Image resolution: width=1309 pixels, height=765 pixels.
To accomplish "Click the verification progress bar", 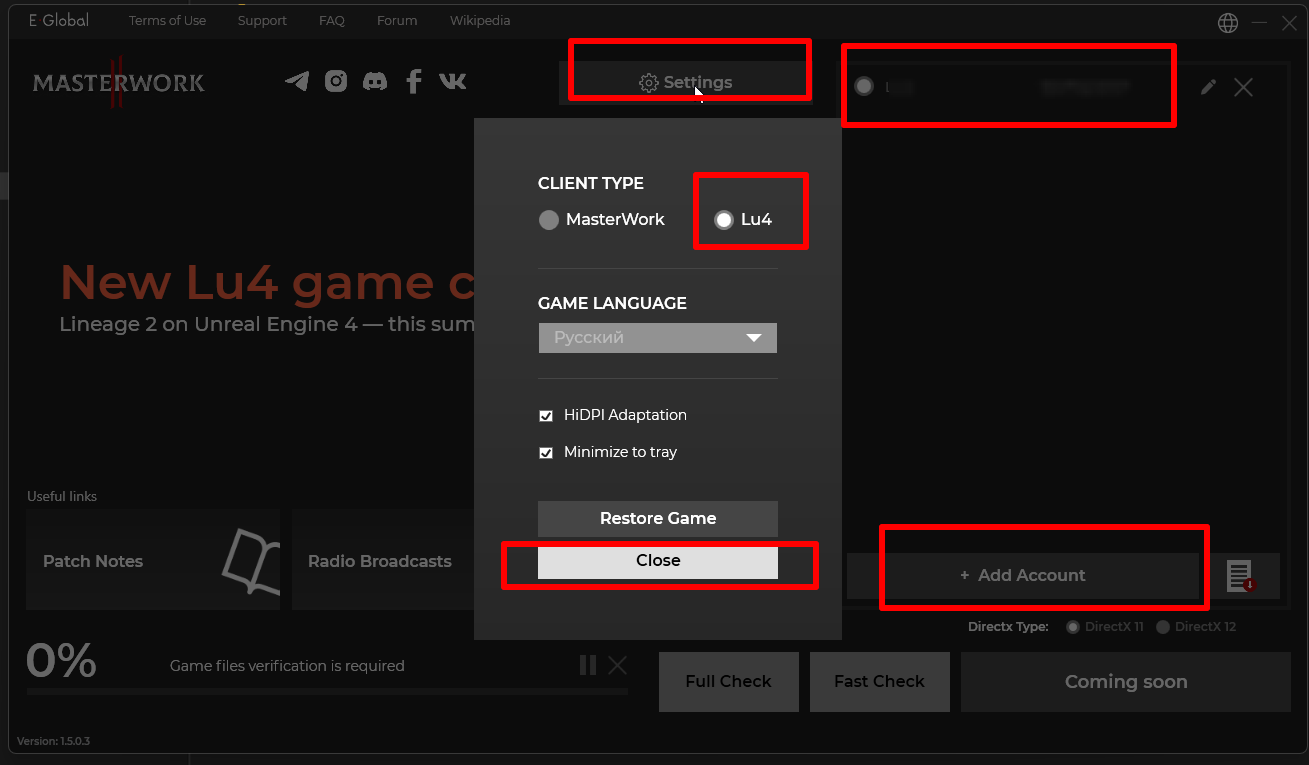I will click(x=327, y=691).
